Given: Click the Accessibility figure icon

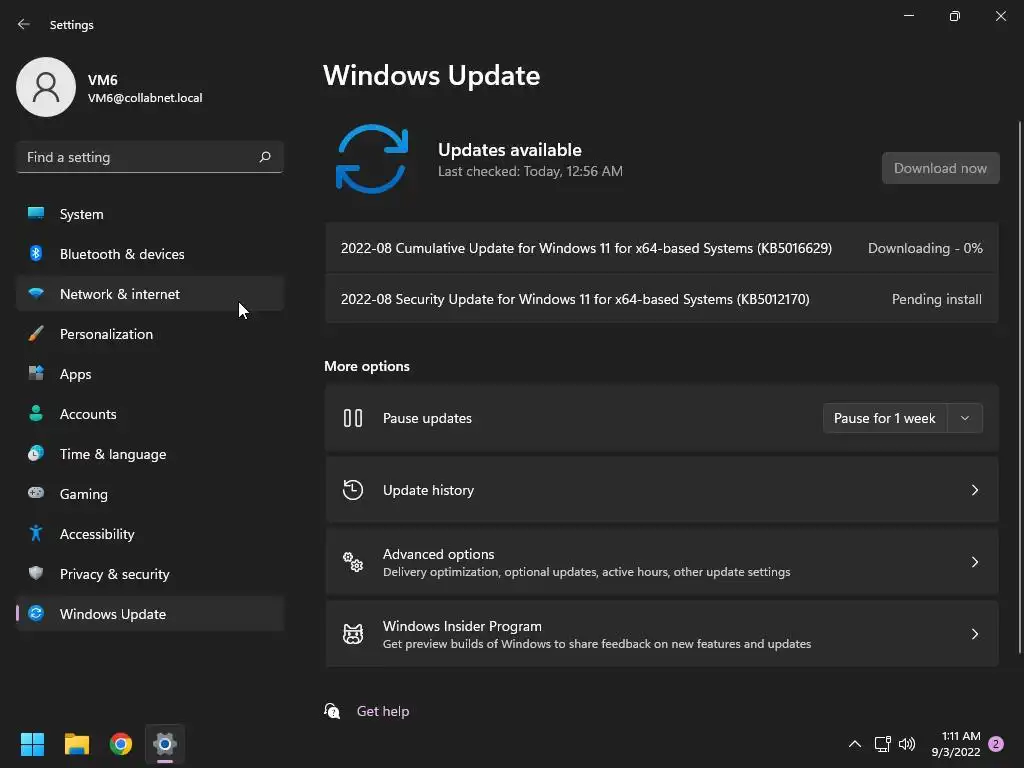Looking at the screenshot, I should point(36,534).
